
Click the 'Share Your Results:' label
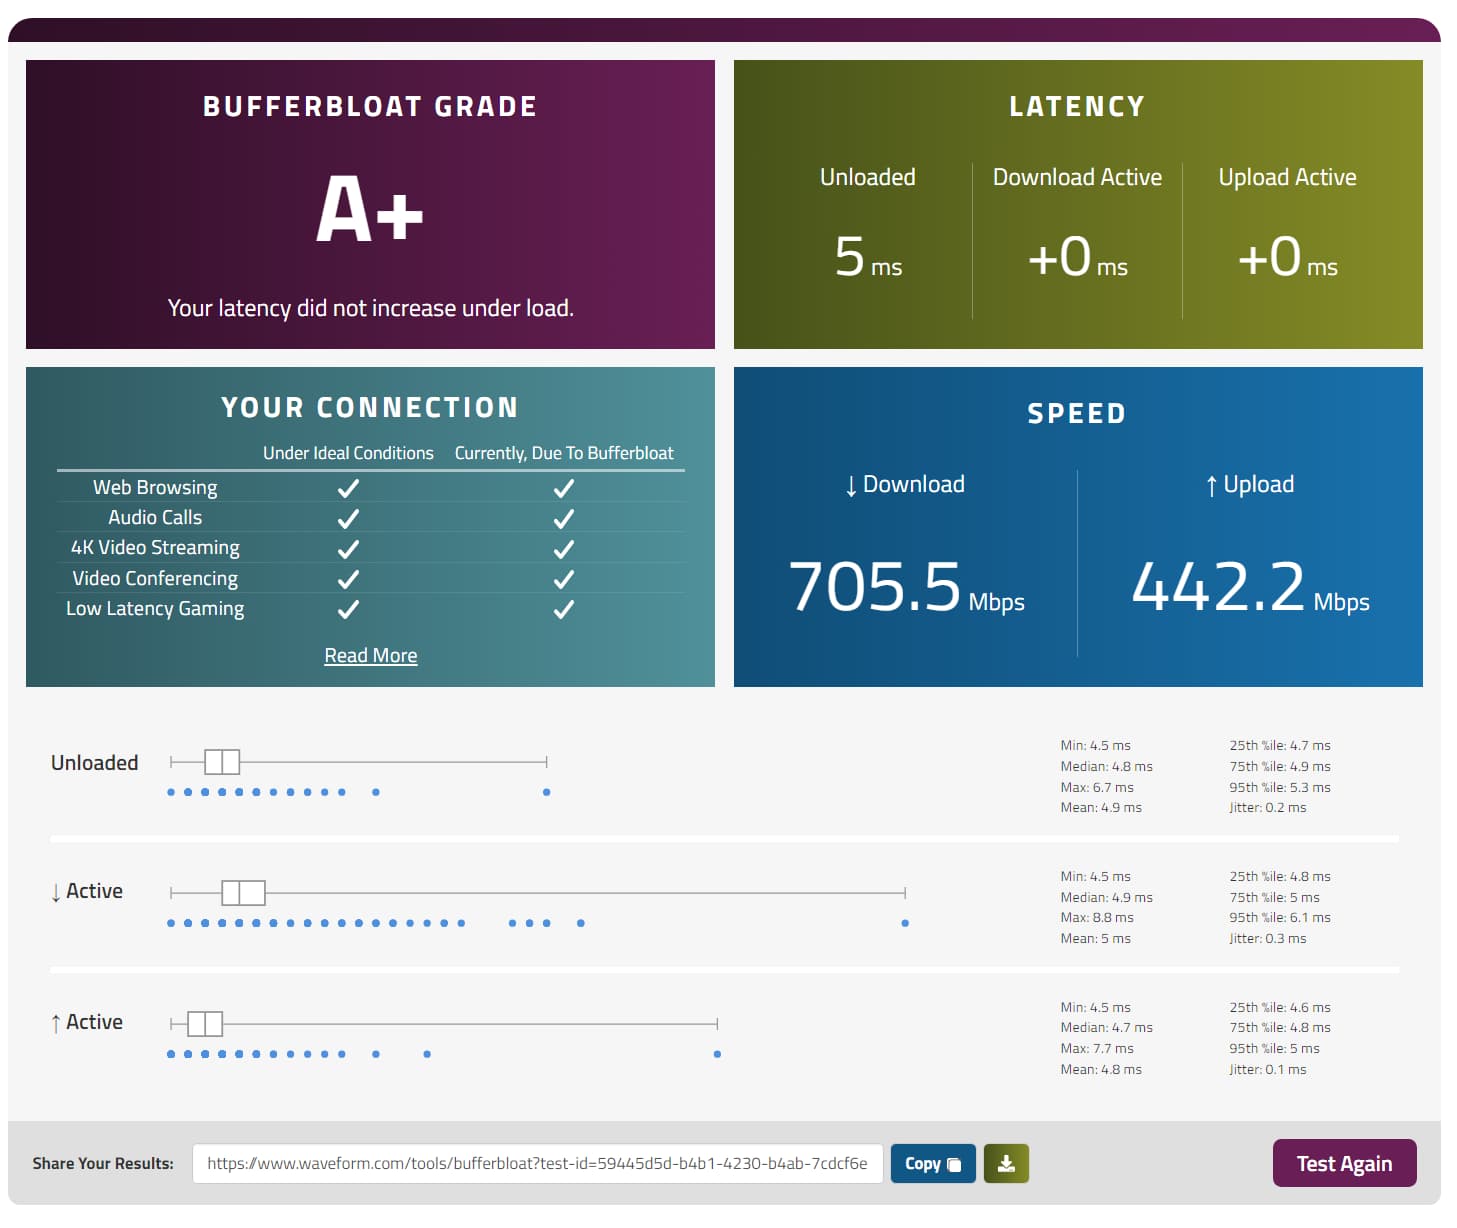(103, 1163)
